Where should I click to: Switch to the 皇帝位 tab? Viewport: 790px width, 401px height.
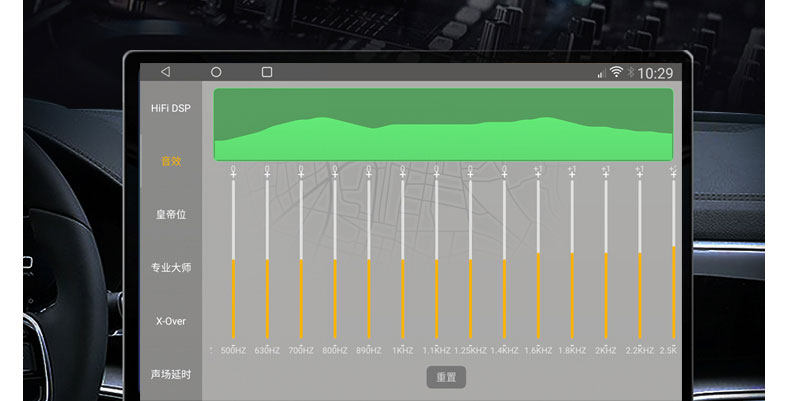171,215
